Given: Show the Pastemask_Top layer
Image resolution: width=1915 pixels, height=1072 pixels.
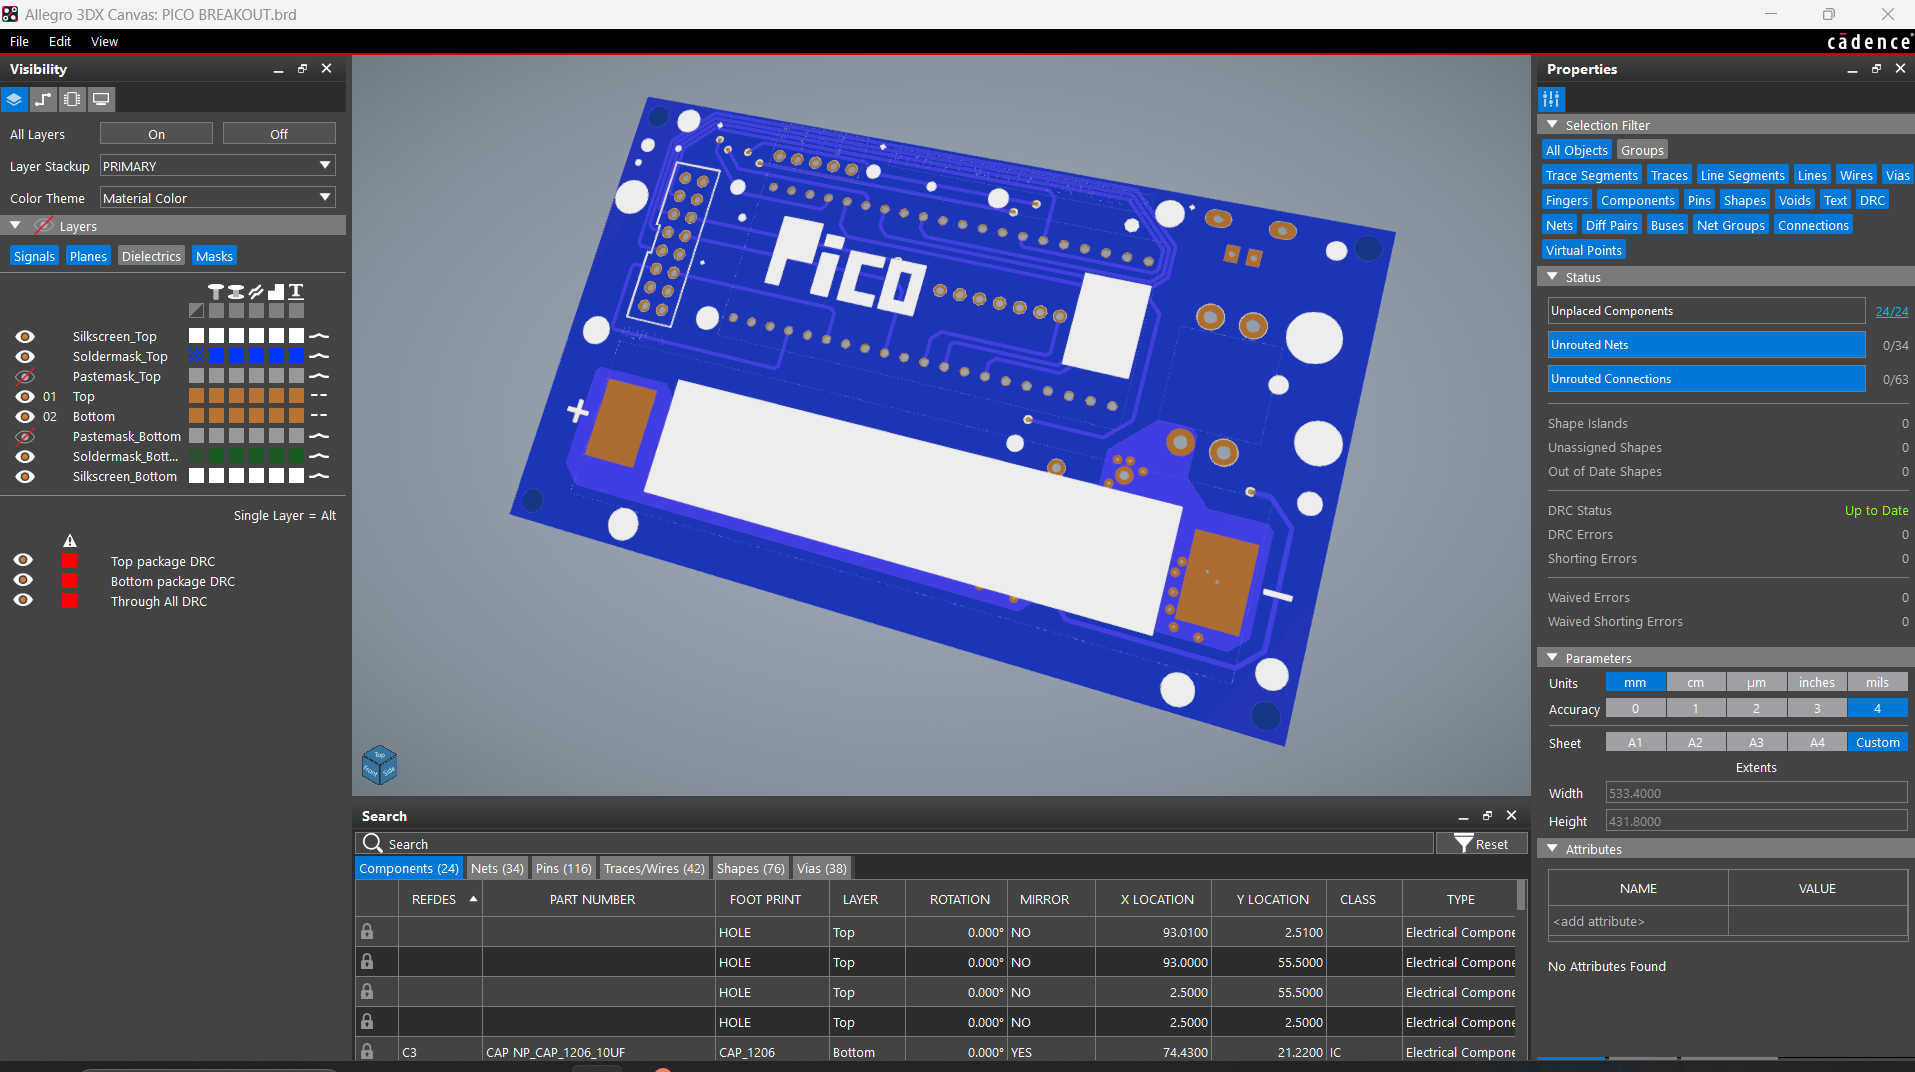Looking at the screenshot, I should click(25, 377).
